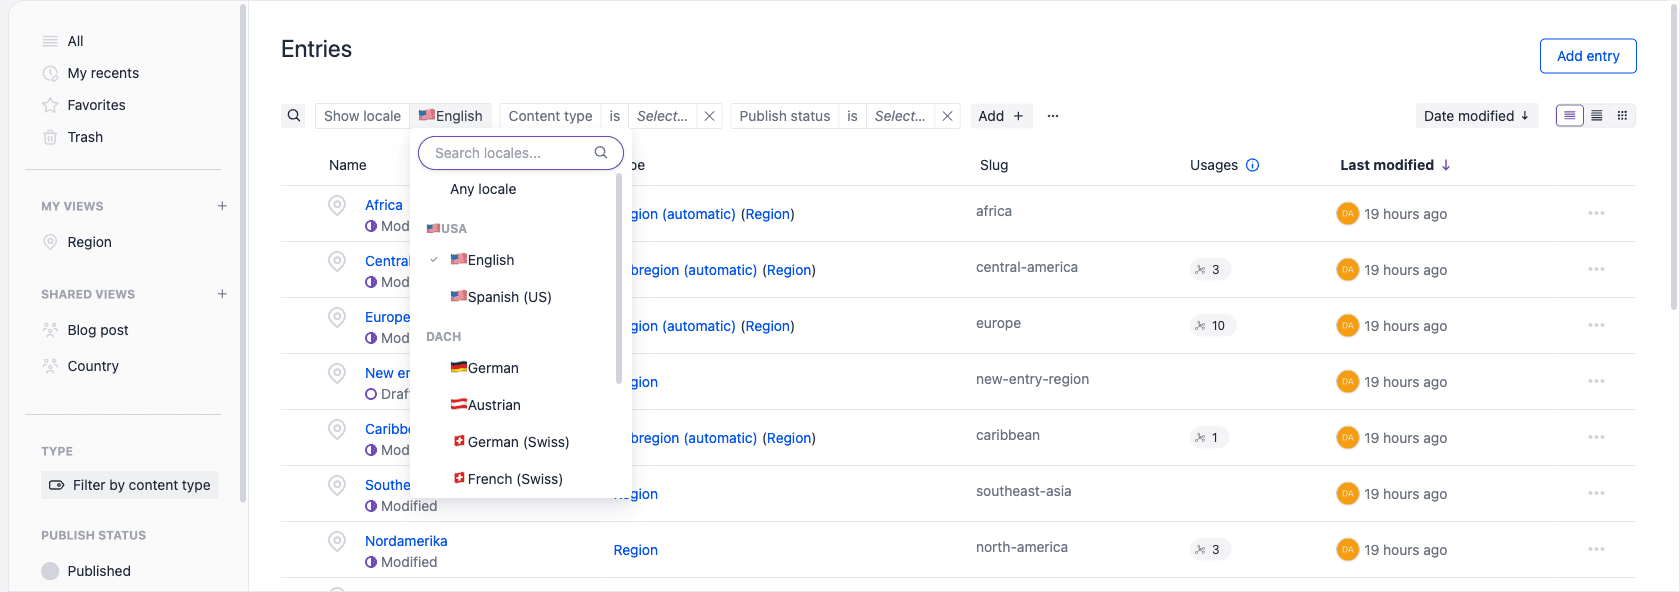This screenshot has height=592, width=1680.
Task: Open Publish status 'is' operator dropdown
Action: tap(852, 116)
